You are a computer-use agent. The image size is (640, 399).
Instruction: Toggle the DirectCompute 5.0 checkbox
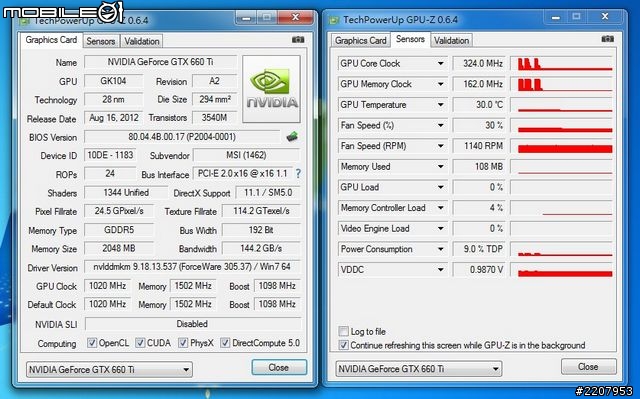[225, 343]
